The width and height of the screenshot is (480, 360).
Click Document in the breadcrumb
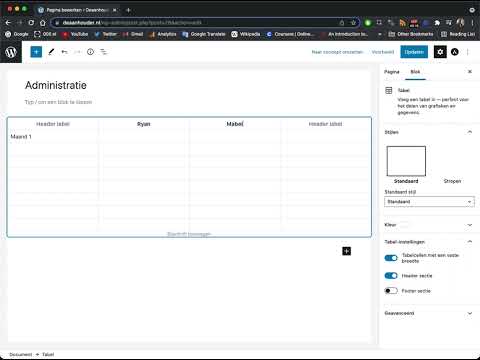[x=21, y=354]
